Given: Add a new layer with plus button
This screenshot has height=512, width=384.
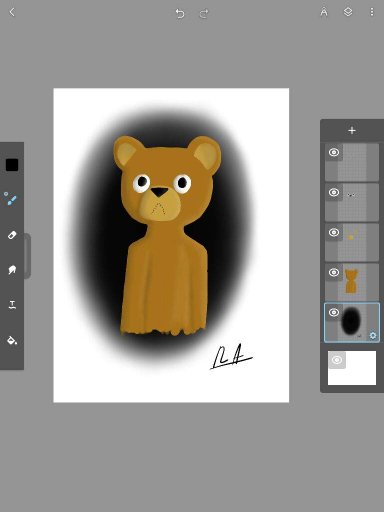Looking at the screenshot, I should [352, 130].
